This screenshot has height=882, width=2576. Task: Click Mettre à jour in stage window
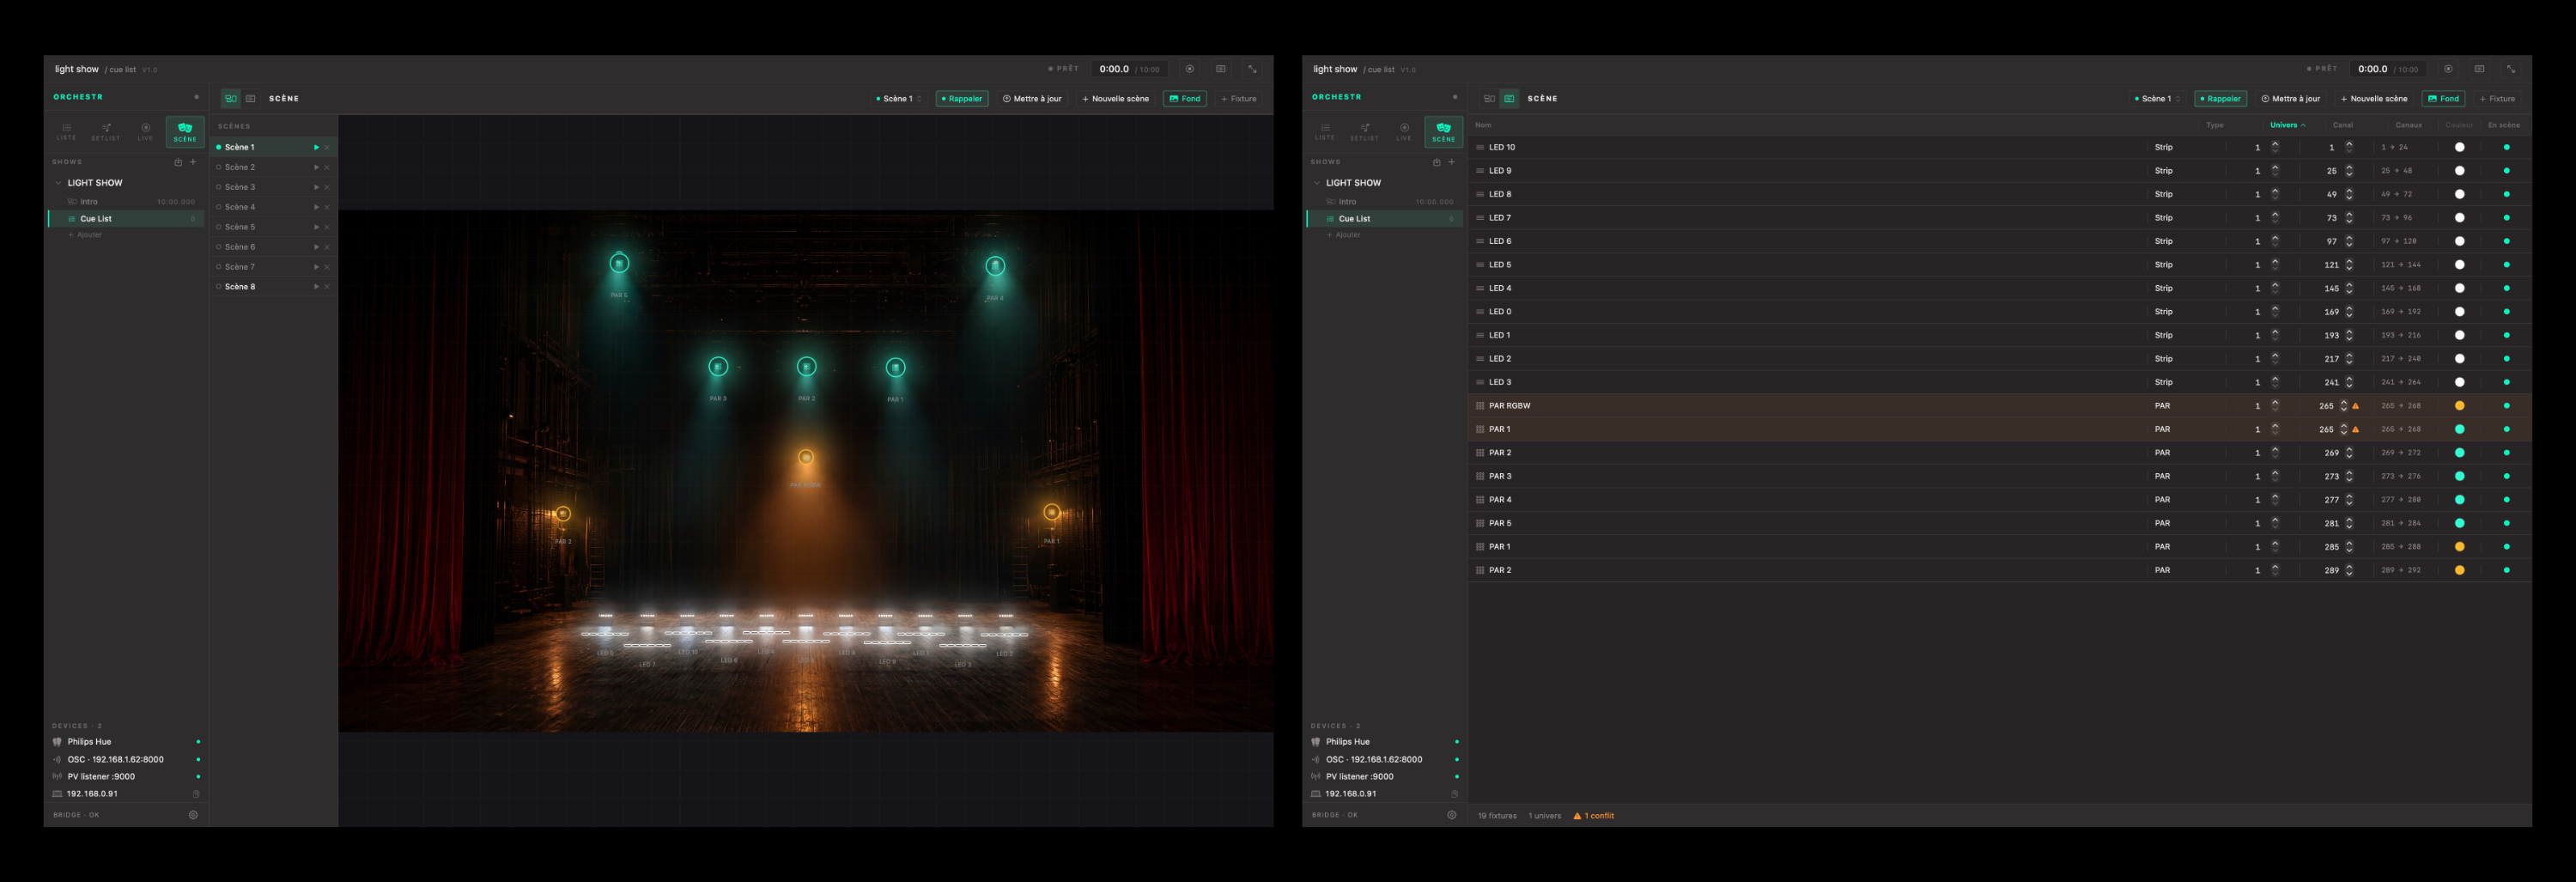point(1032,99)
